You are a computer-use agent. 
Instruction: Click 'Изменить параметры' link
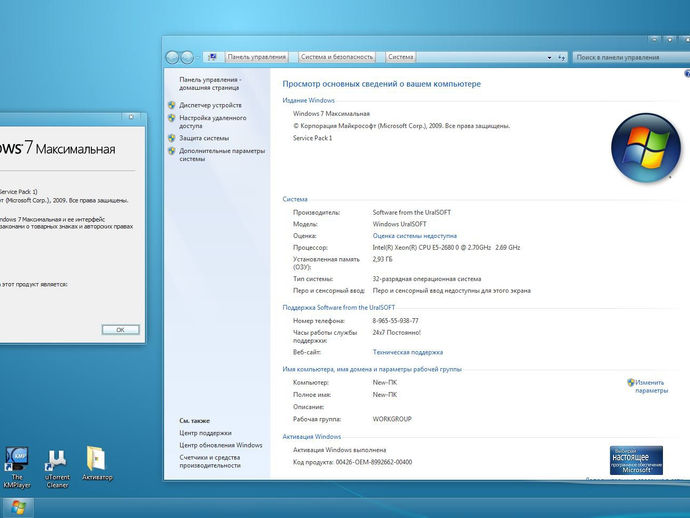click(651, 386)
